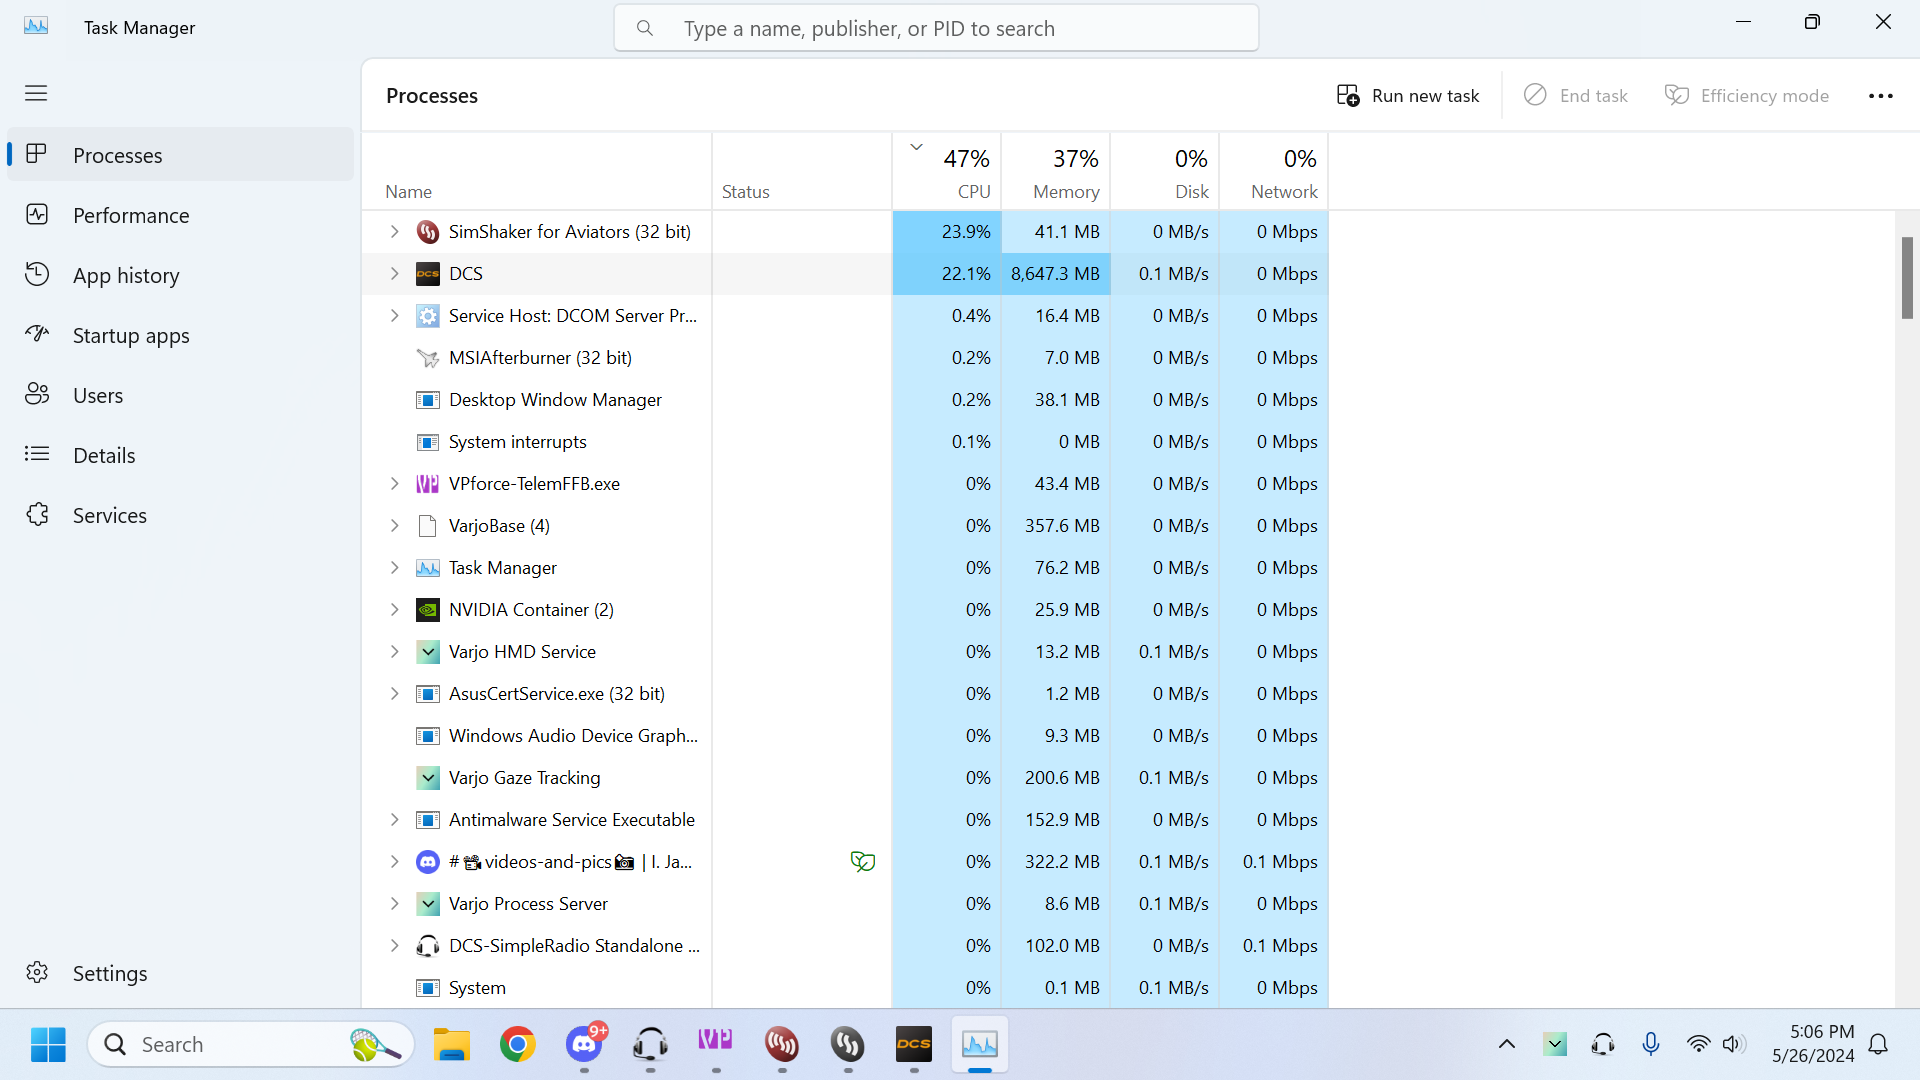Viewport: 1920px width, 1080px height.
Task: Click the SimShaker for Aviators process icon
Action: click(428, 232)
